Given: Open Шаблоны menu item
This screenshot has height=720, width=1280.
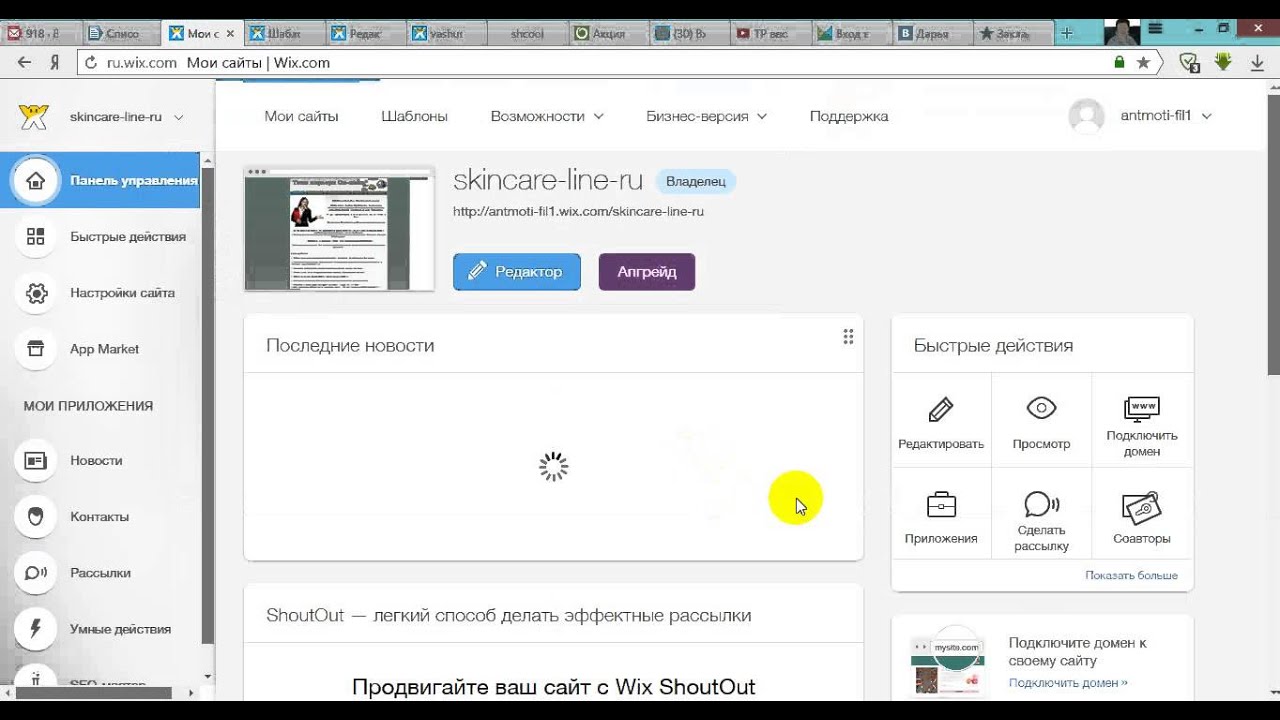Looking at the screenshot, I should tap(414, 116).
